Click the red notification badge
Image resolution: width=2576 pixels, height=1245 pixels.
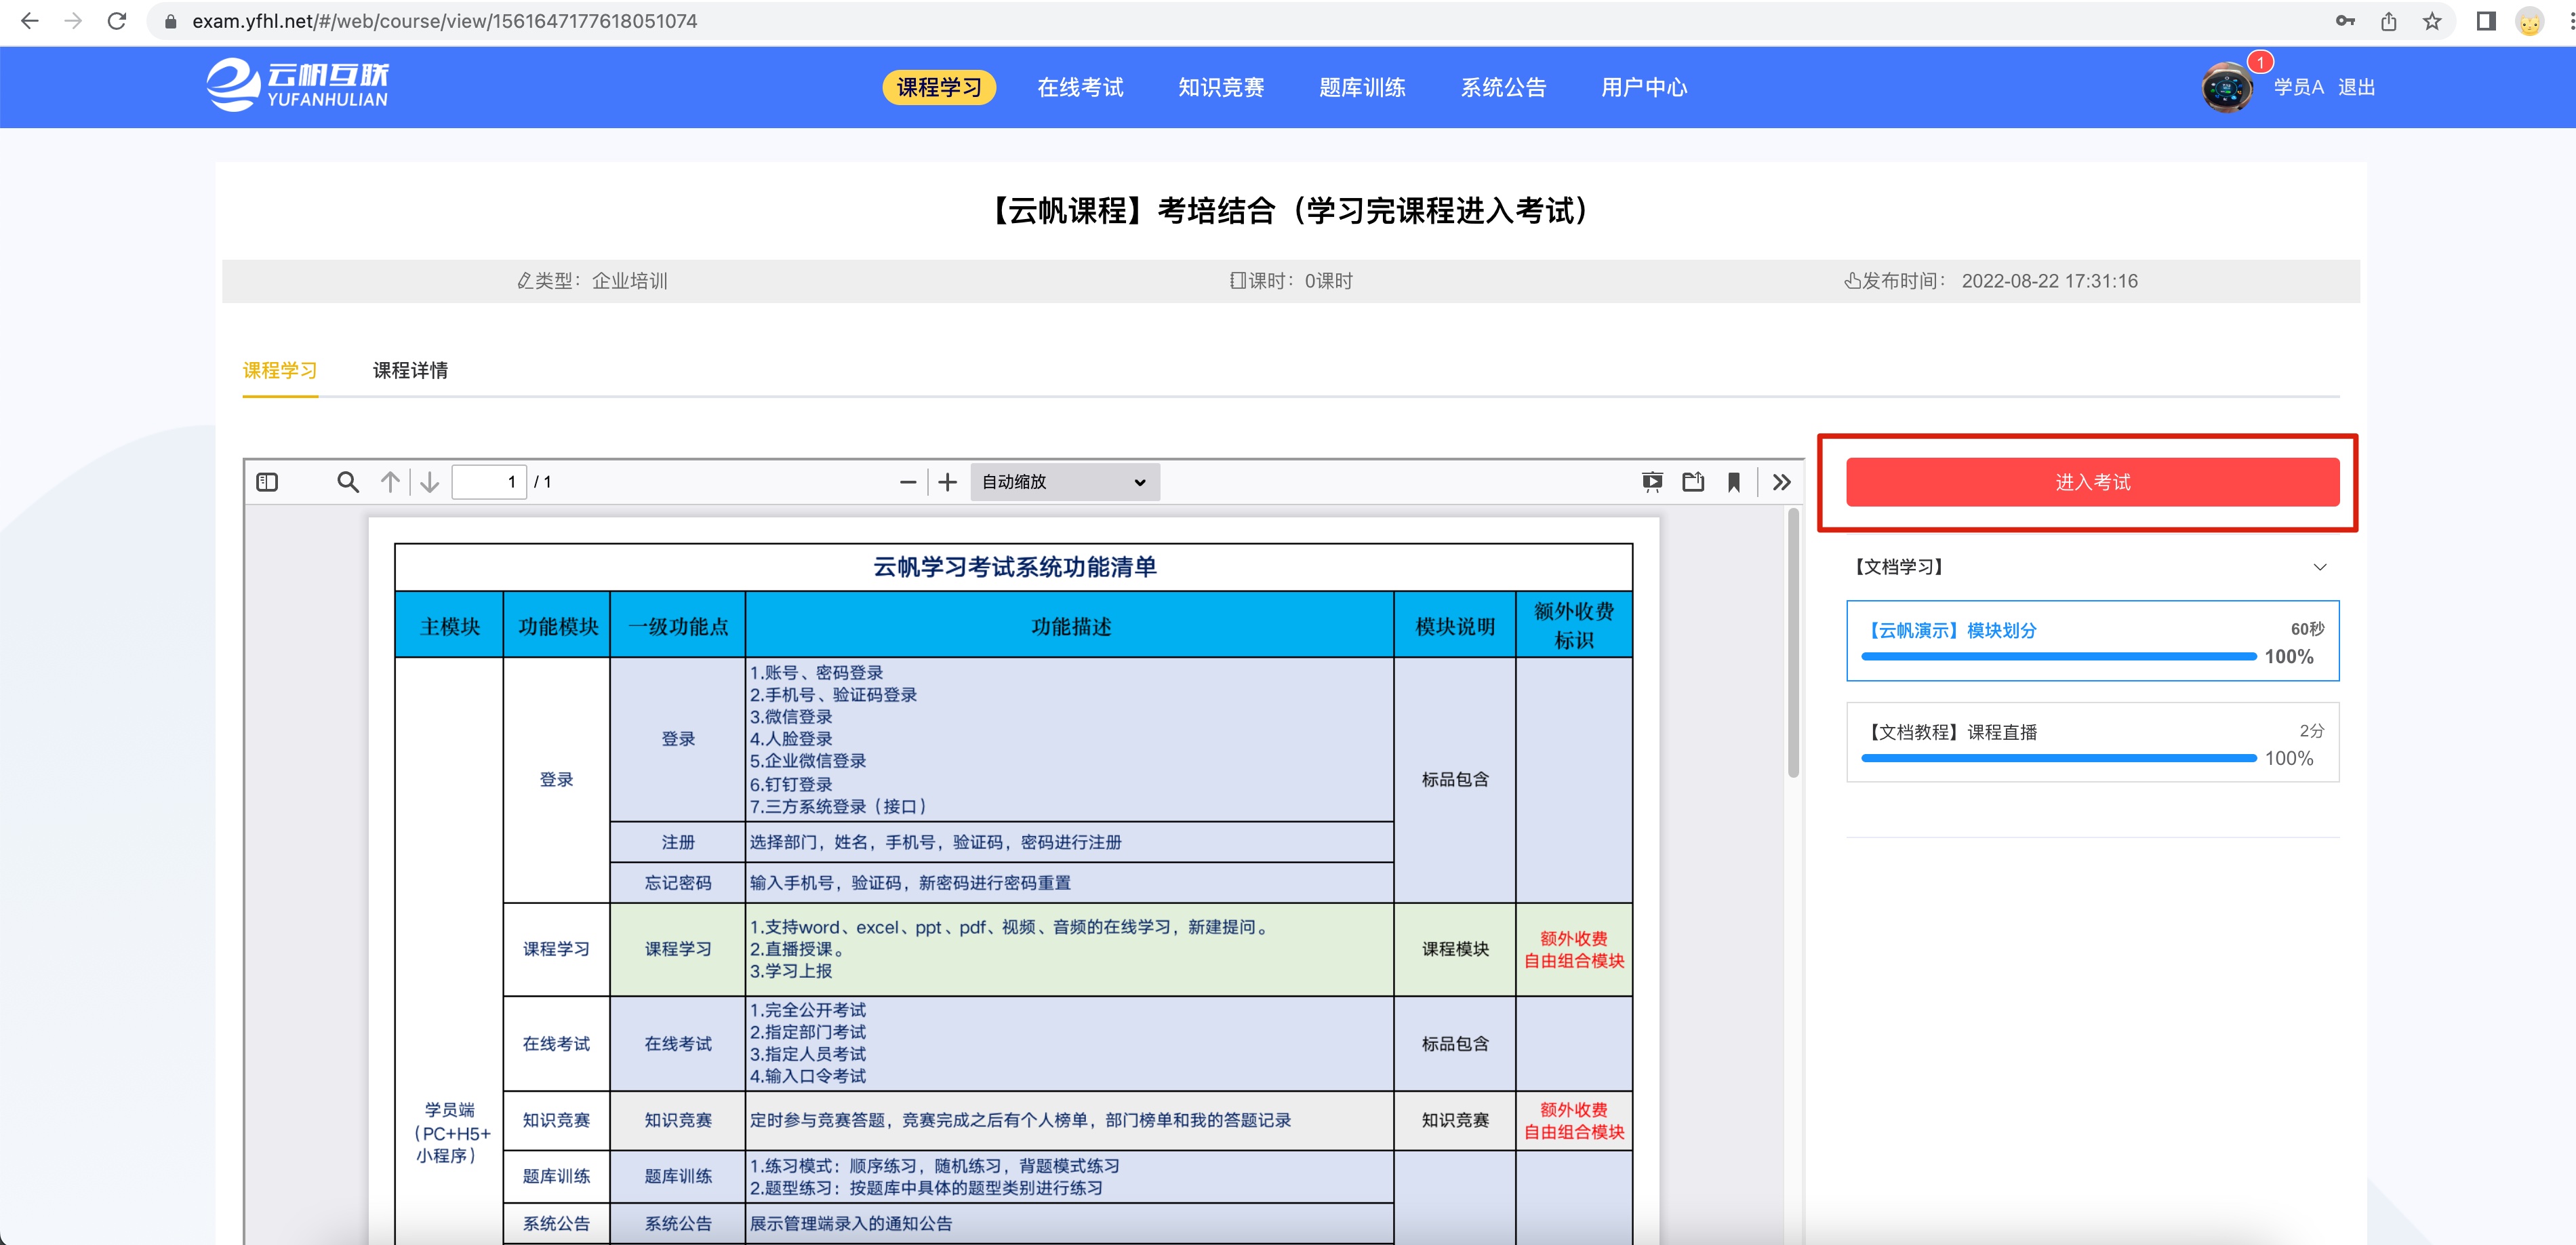(x=2259, y=62)
